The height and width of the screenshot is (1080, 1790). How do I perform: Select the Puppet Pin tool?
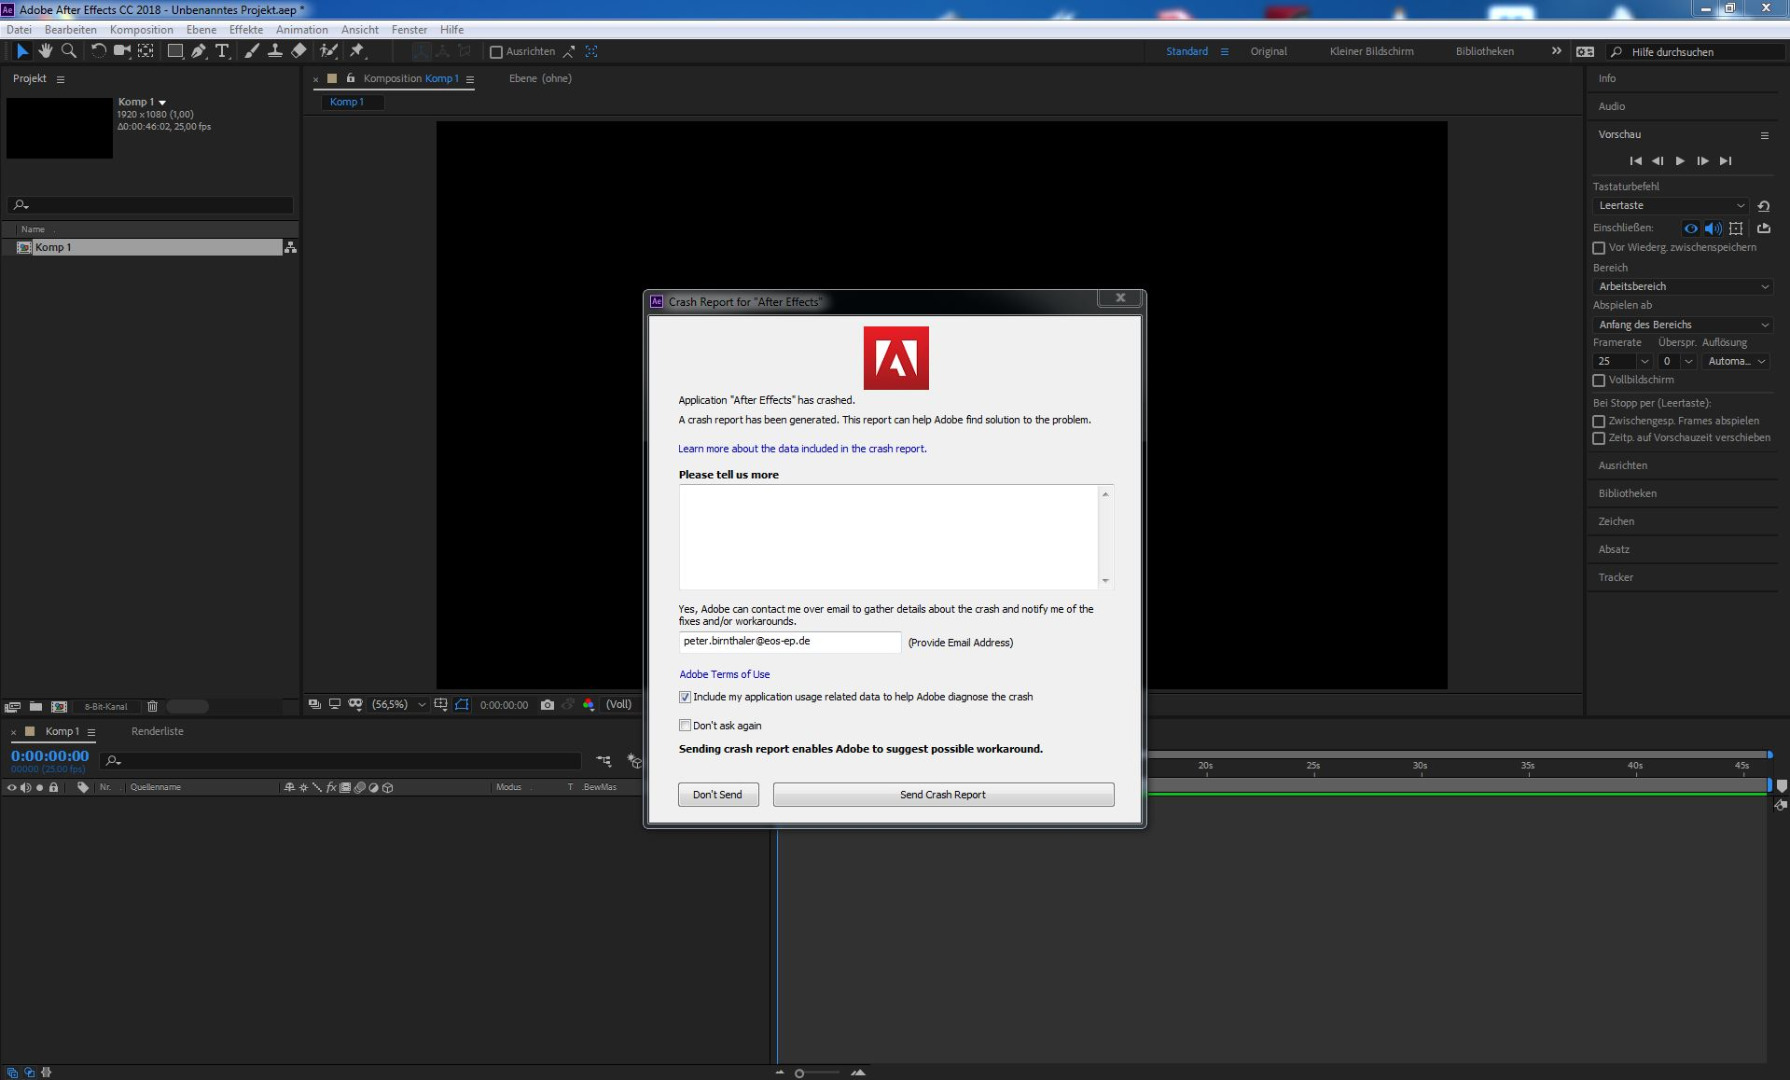(357, 51)
